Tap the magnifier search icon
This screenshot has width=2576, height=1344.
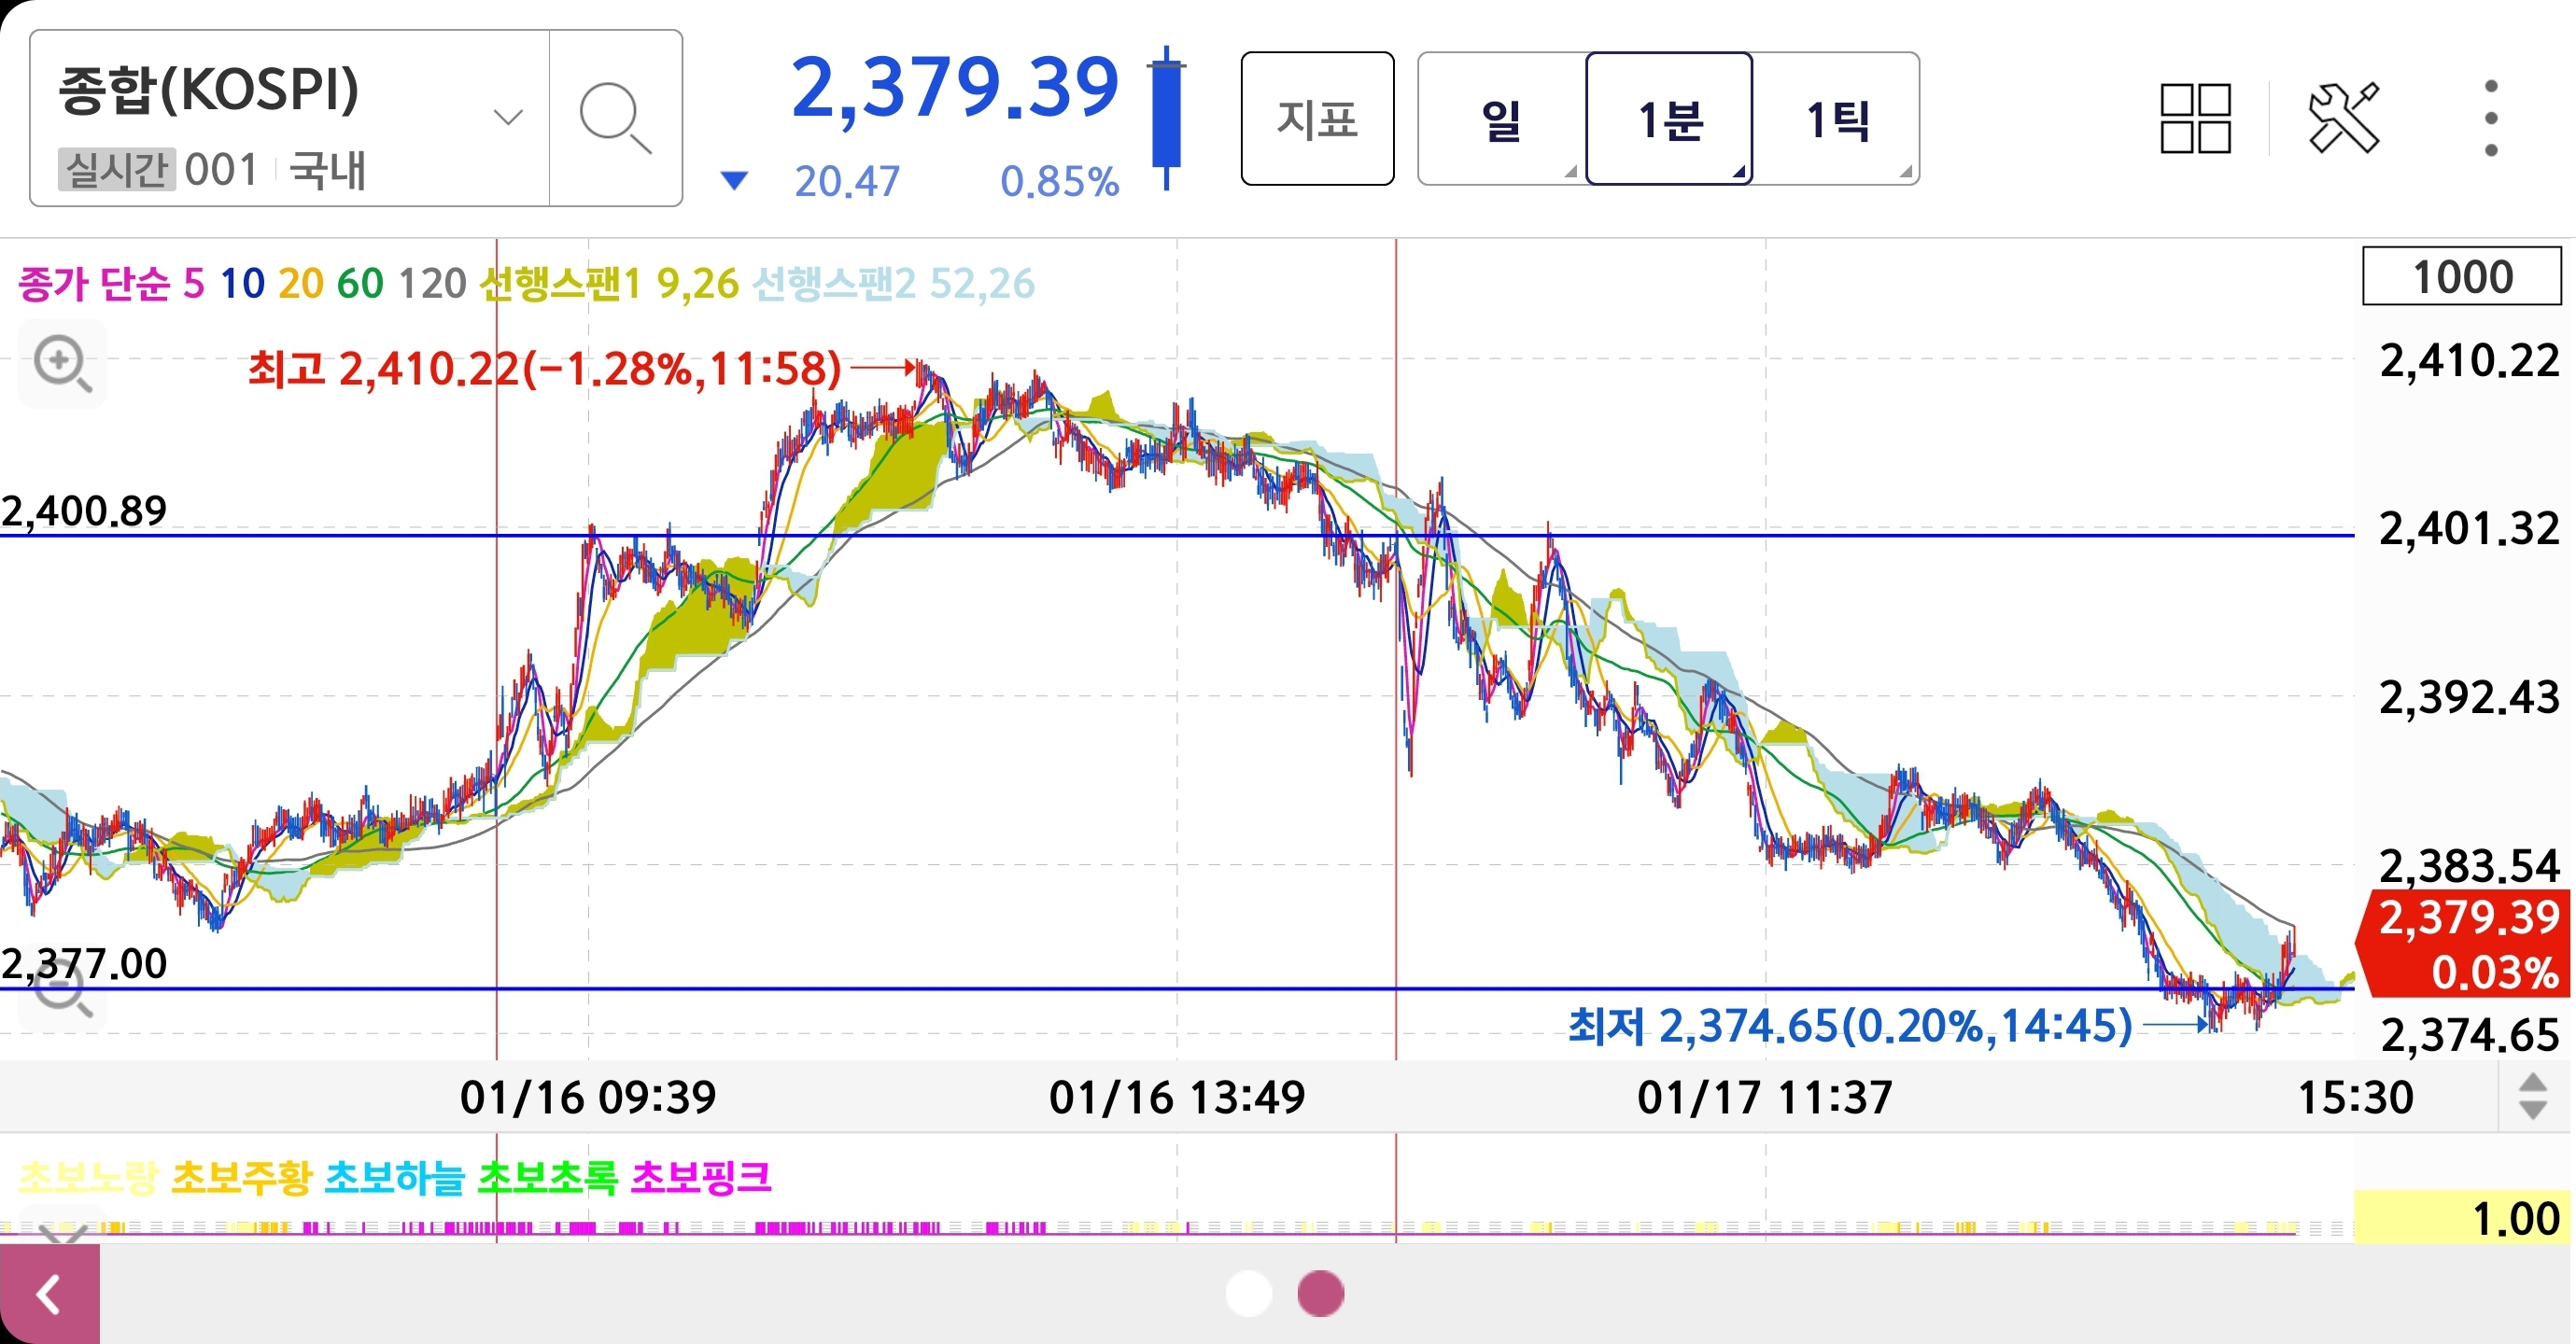pyautogui.click(x=614, y=118)
